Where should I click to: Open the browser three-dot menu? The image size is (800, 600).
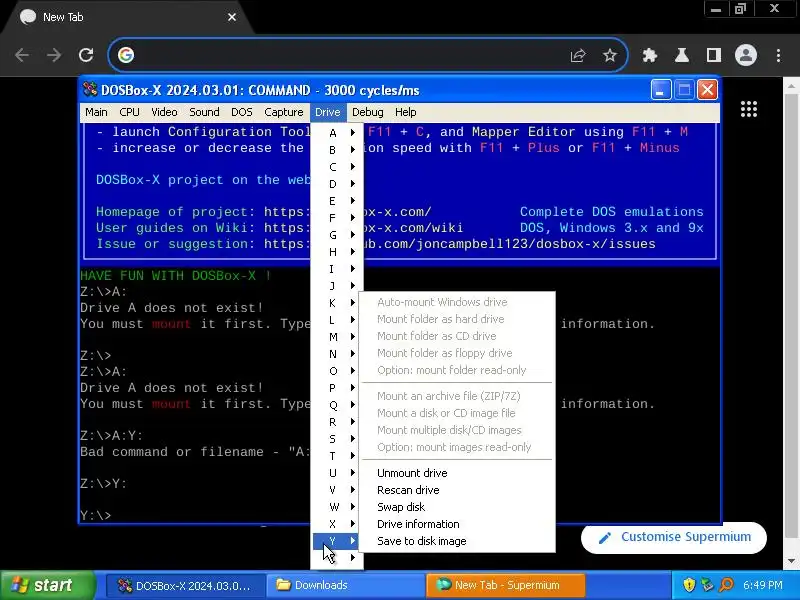(779, 55)
